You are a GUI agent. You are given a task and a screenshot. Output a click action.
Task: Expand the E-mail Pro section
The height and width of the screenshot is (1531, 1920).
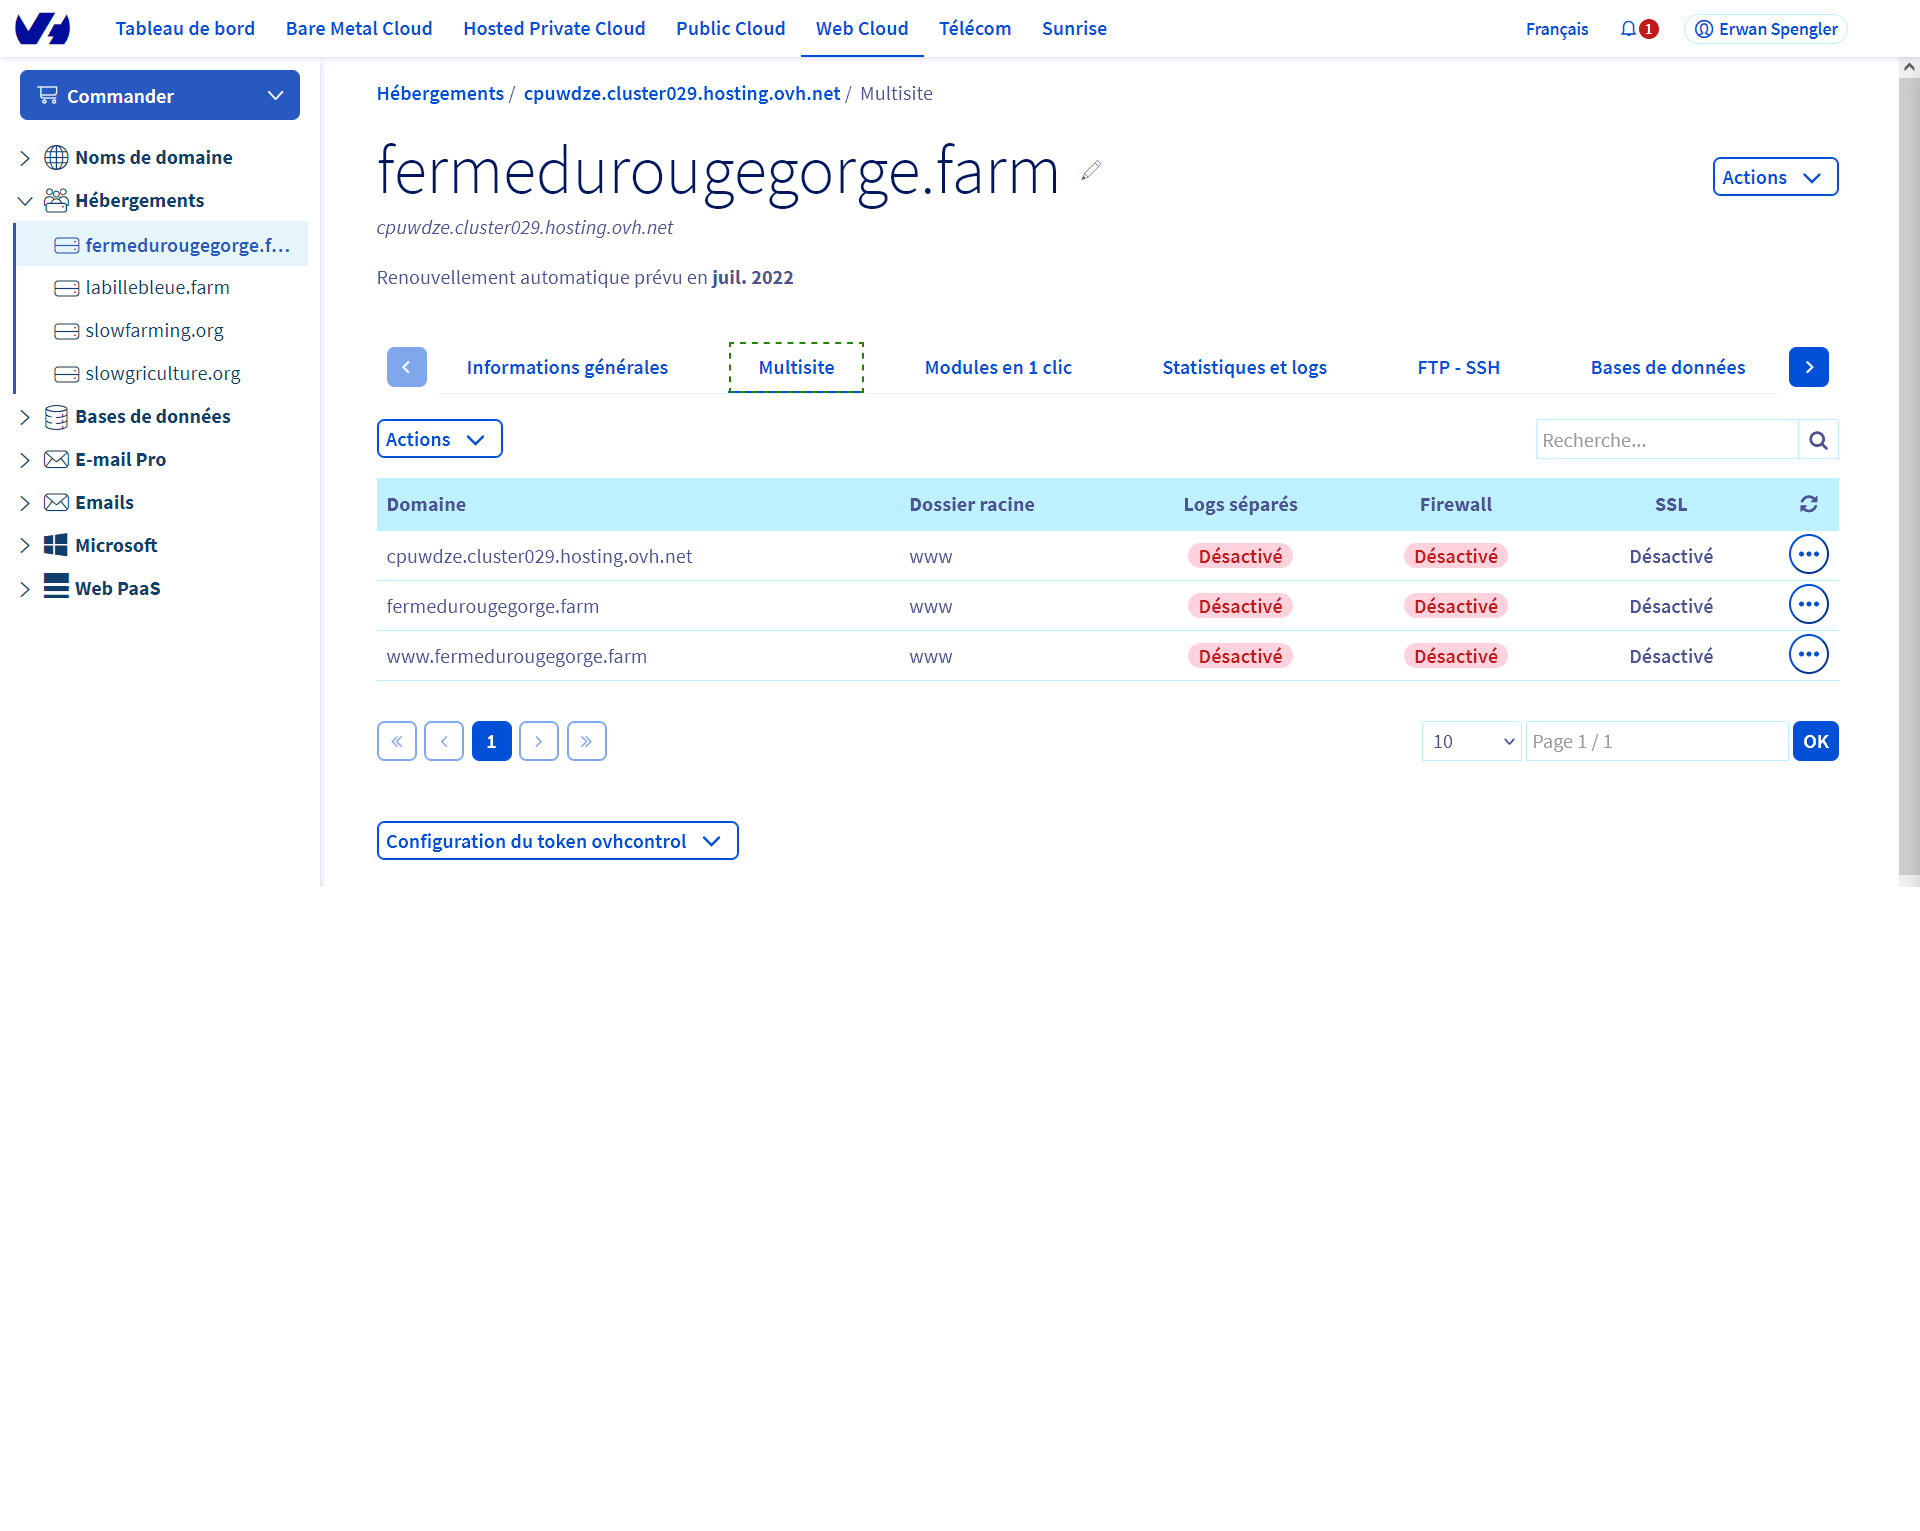25,460
